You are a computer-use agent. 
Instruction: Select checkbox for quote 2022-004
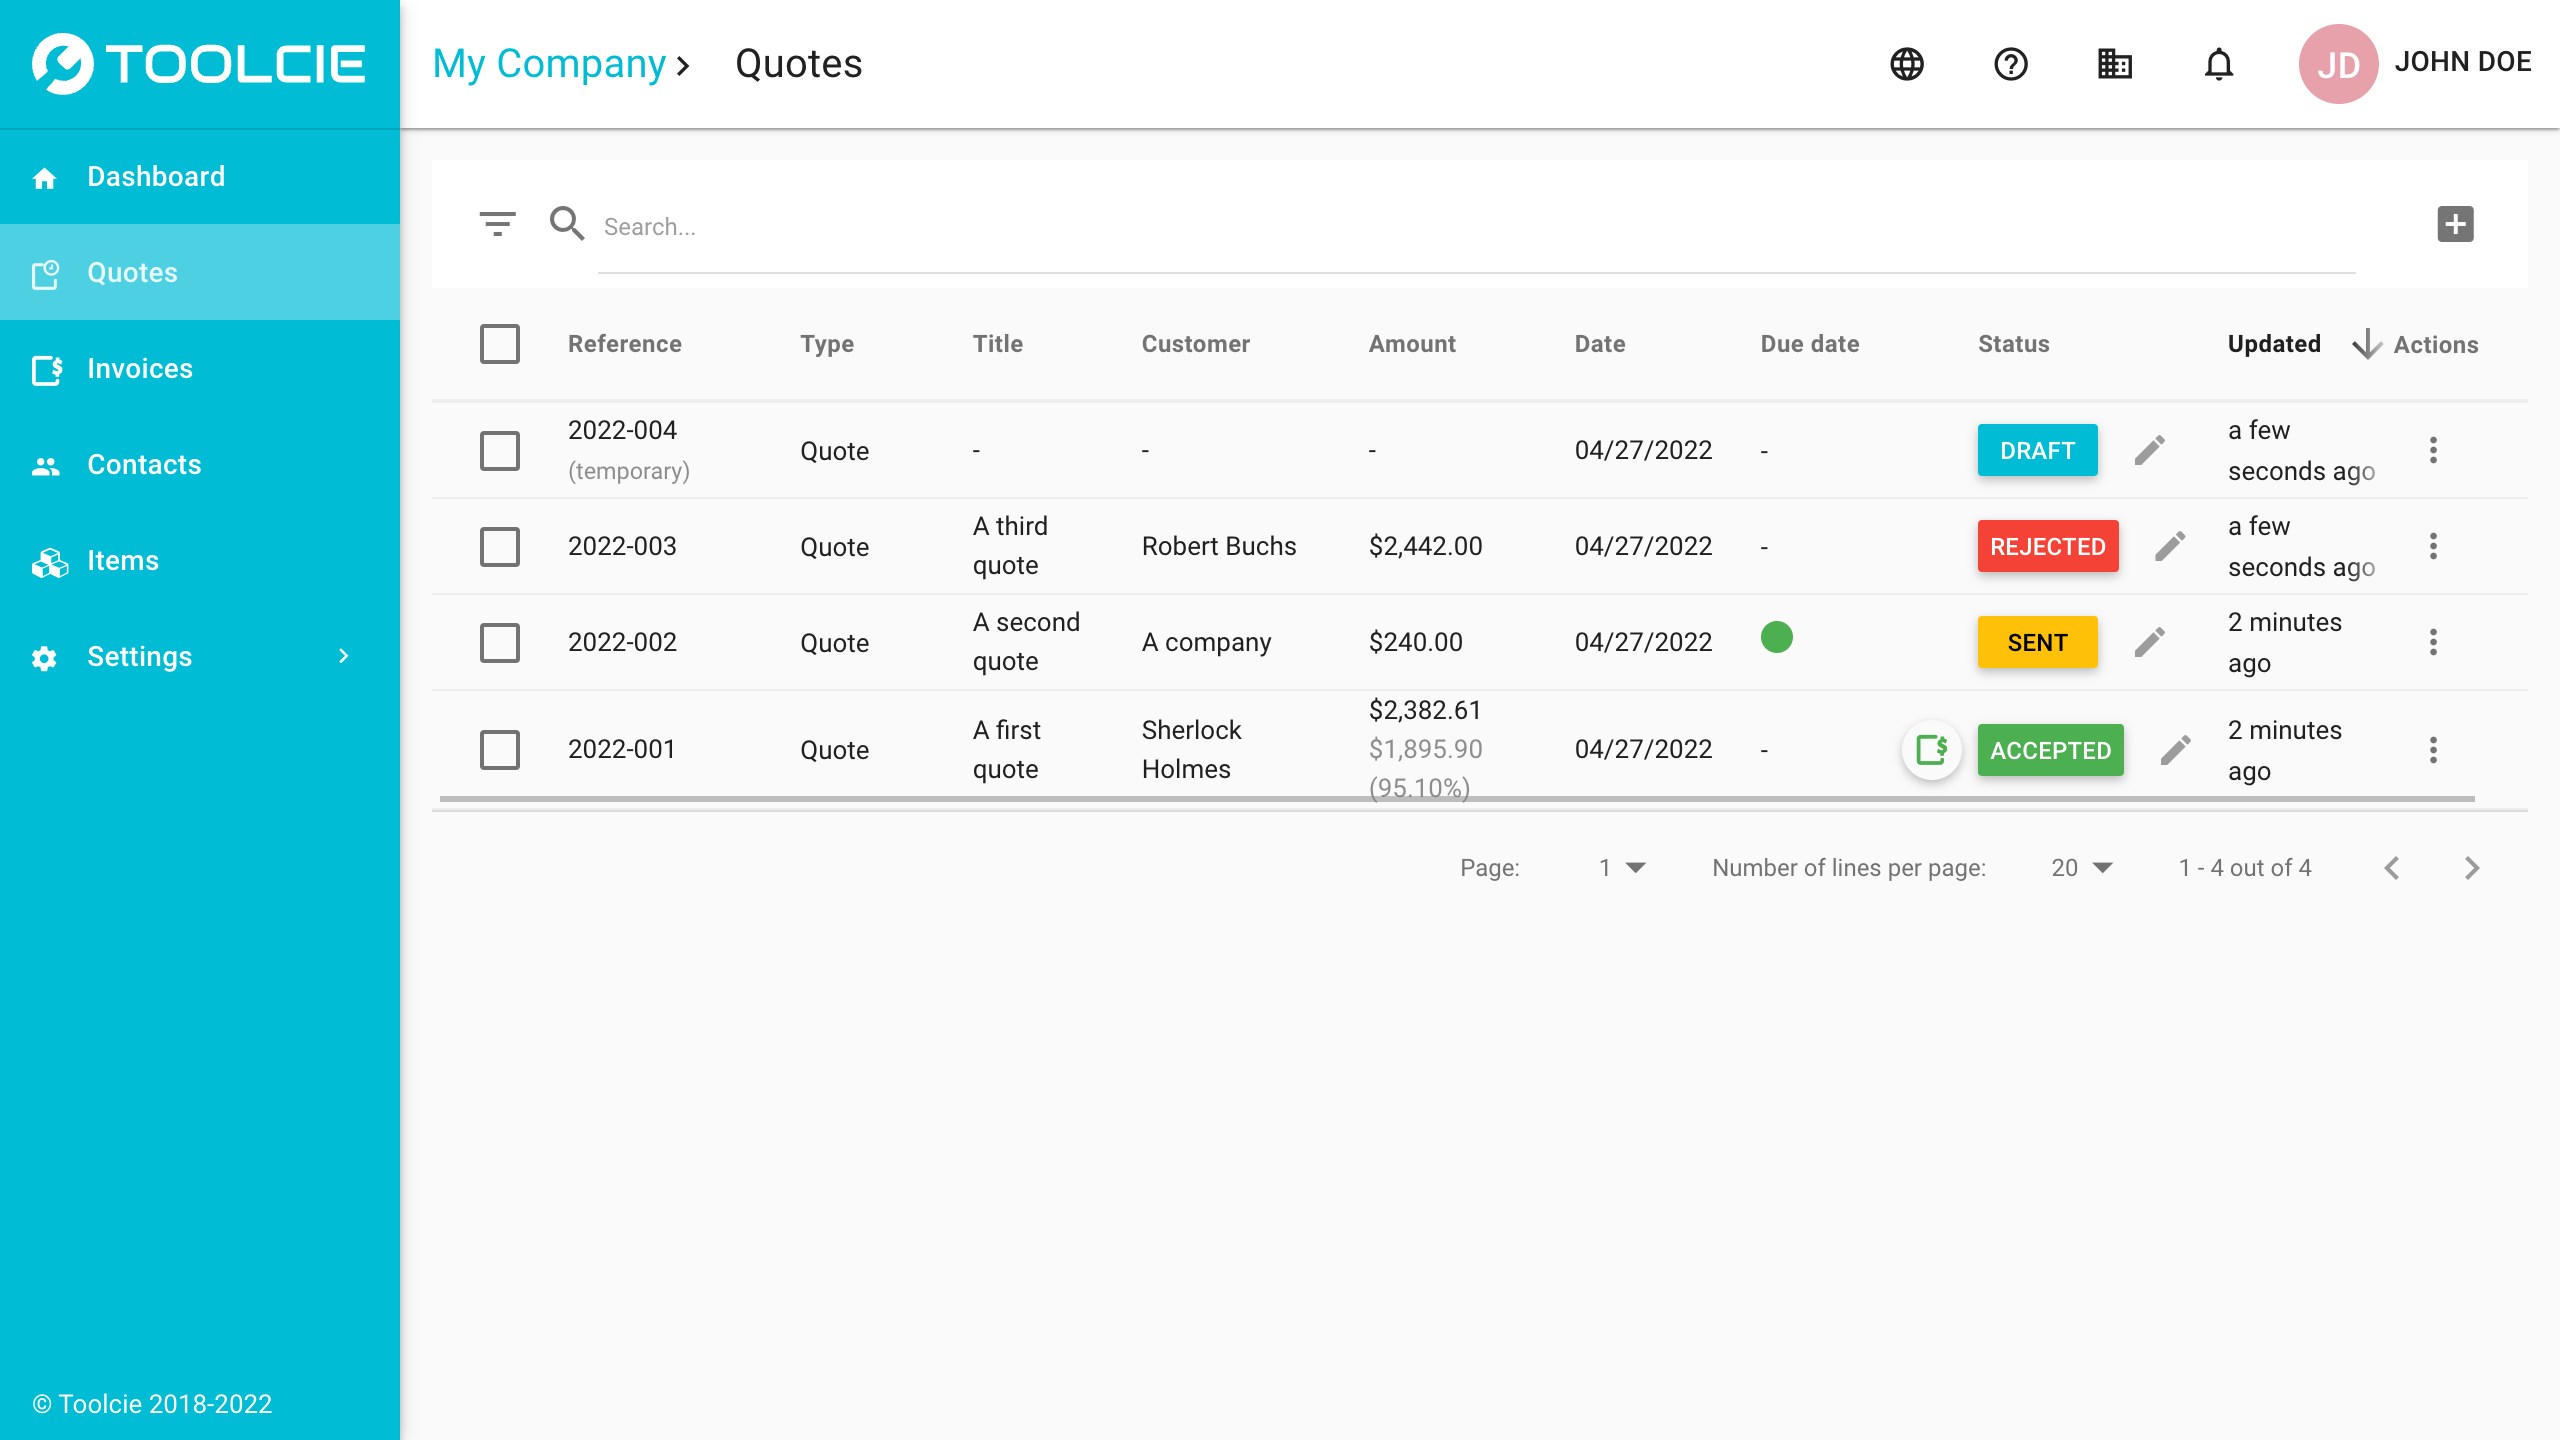click(500, 450)
